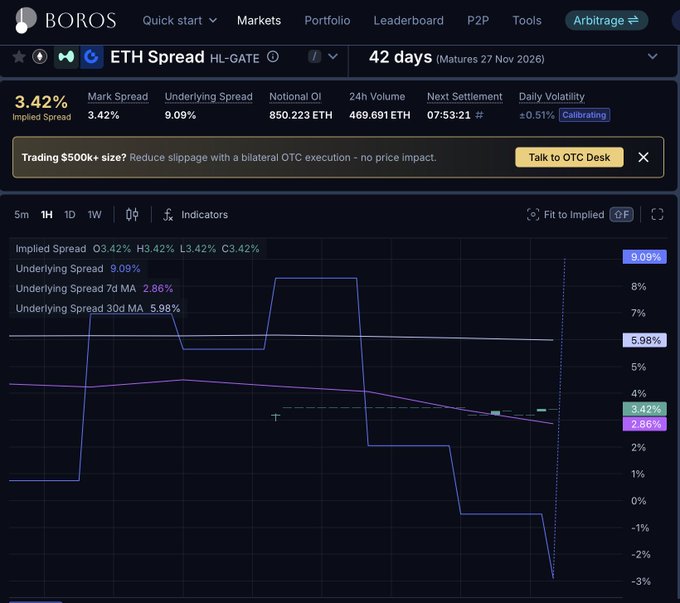Click the Underlying Spread 7d MA legend
The width and height of the screenshot is (680, 603).
coord(94,288)
